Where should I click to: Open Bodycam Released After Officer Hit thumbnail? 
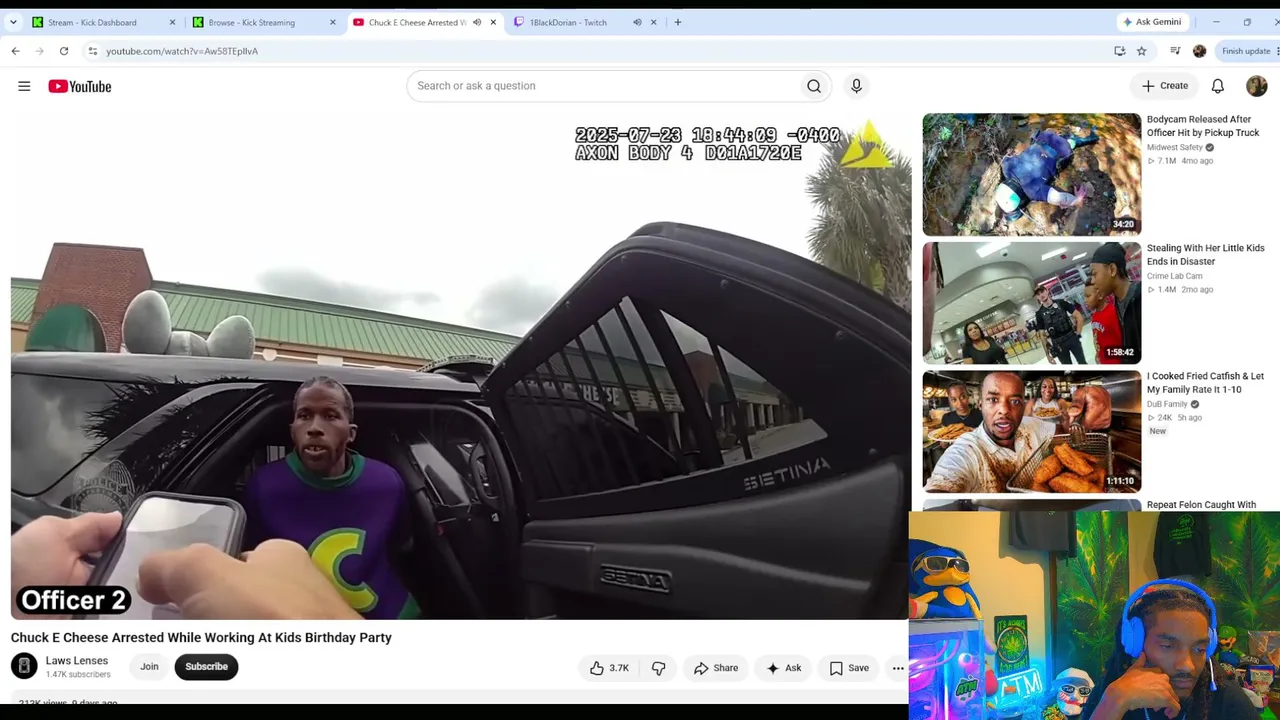pyautogui.click(x=1031, y=175)
